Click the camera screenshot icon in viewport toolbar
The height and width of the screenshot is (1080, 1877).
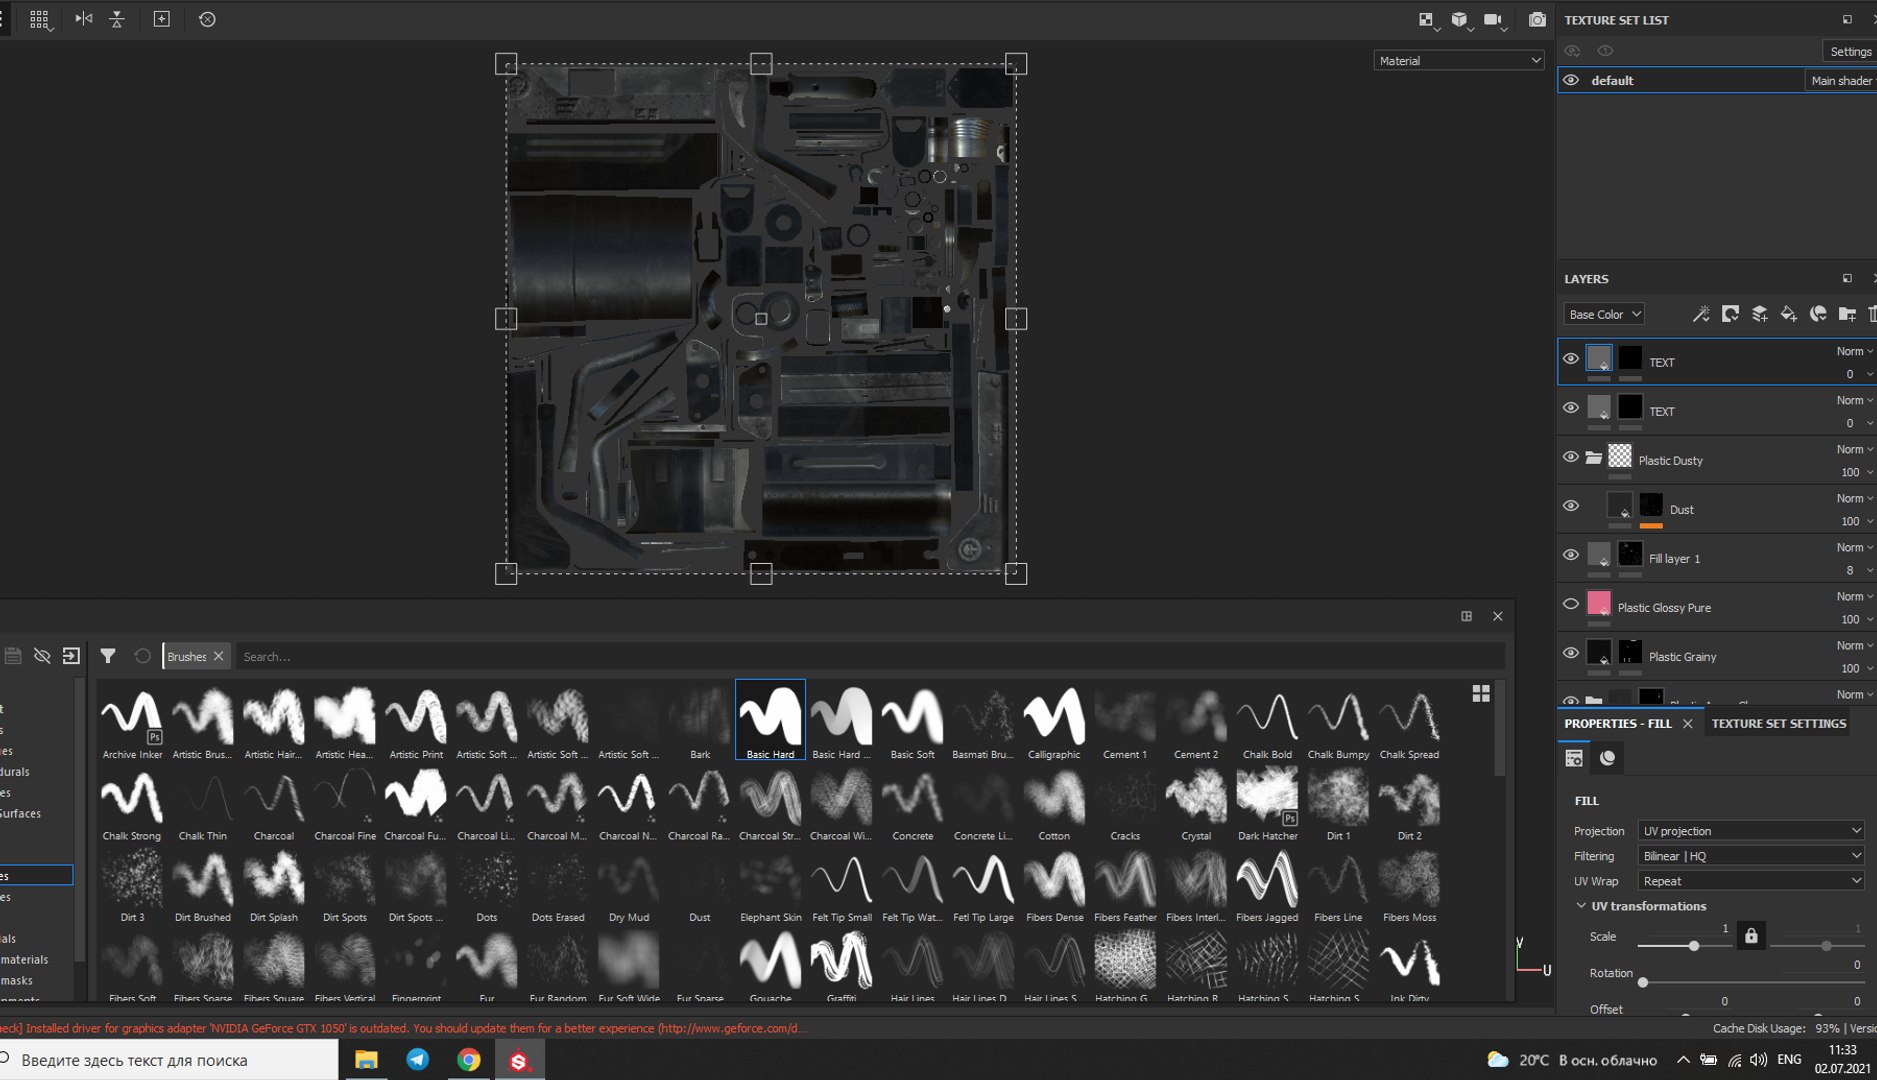point(1537,19)
